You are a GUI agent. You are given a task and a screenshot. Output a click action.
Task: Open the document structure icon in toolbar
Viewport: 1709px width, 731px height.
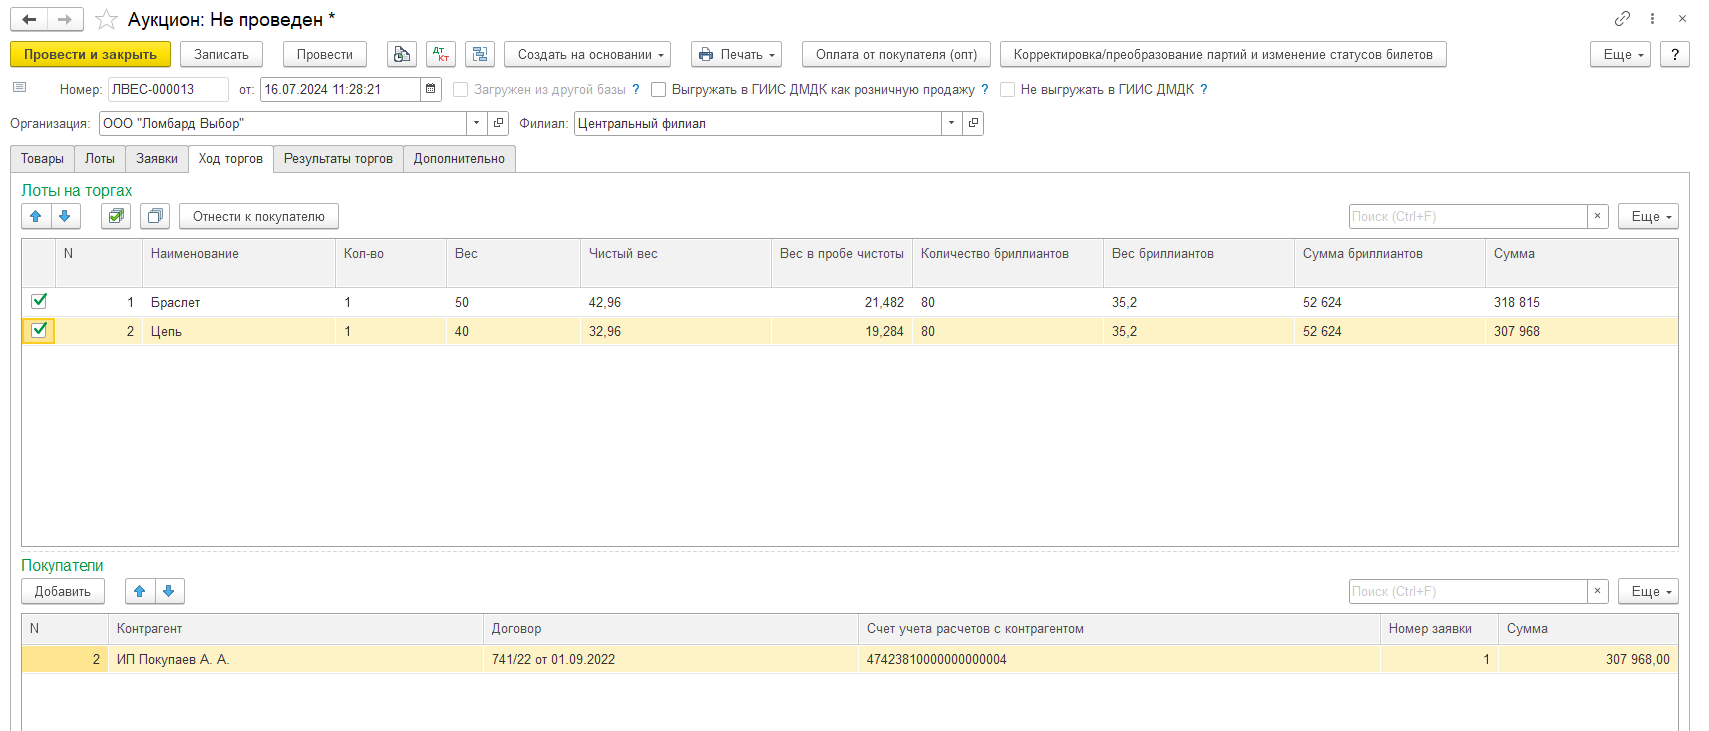tap(402, 54)
